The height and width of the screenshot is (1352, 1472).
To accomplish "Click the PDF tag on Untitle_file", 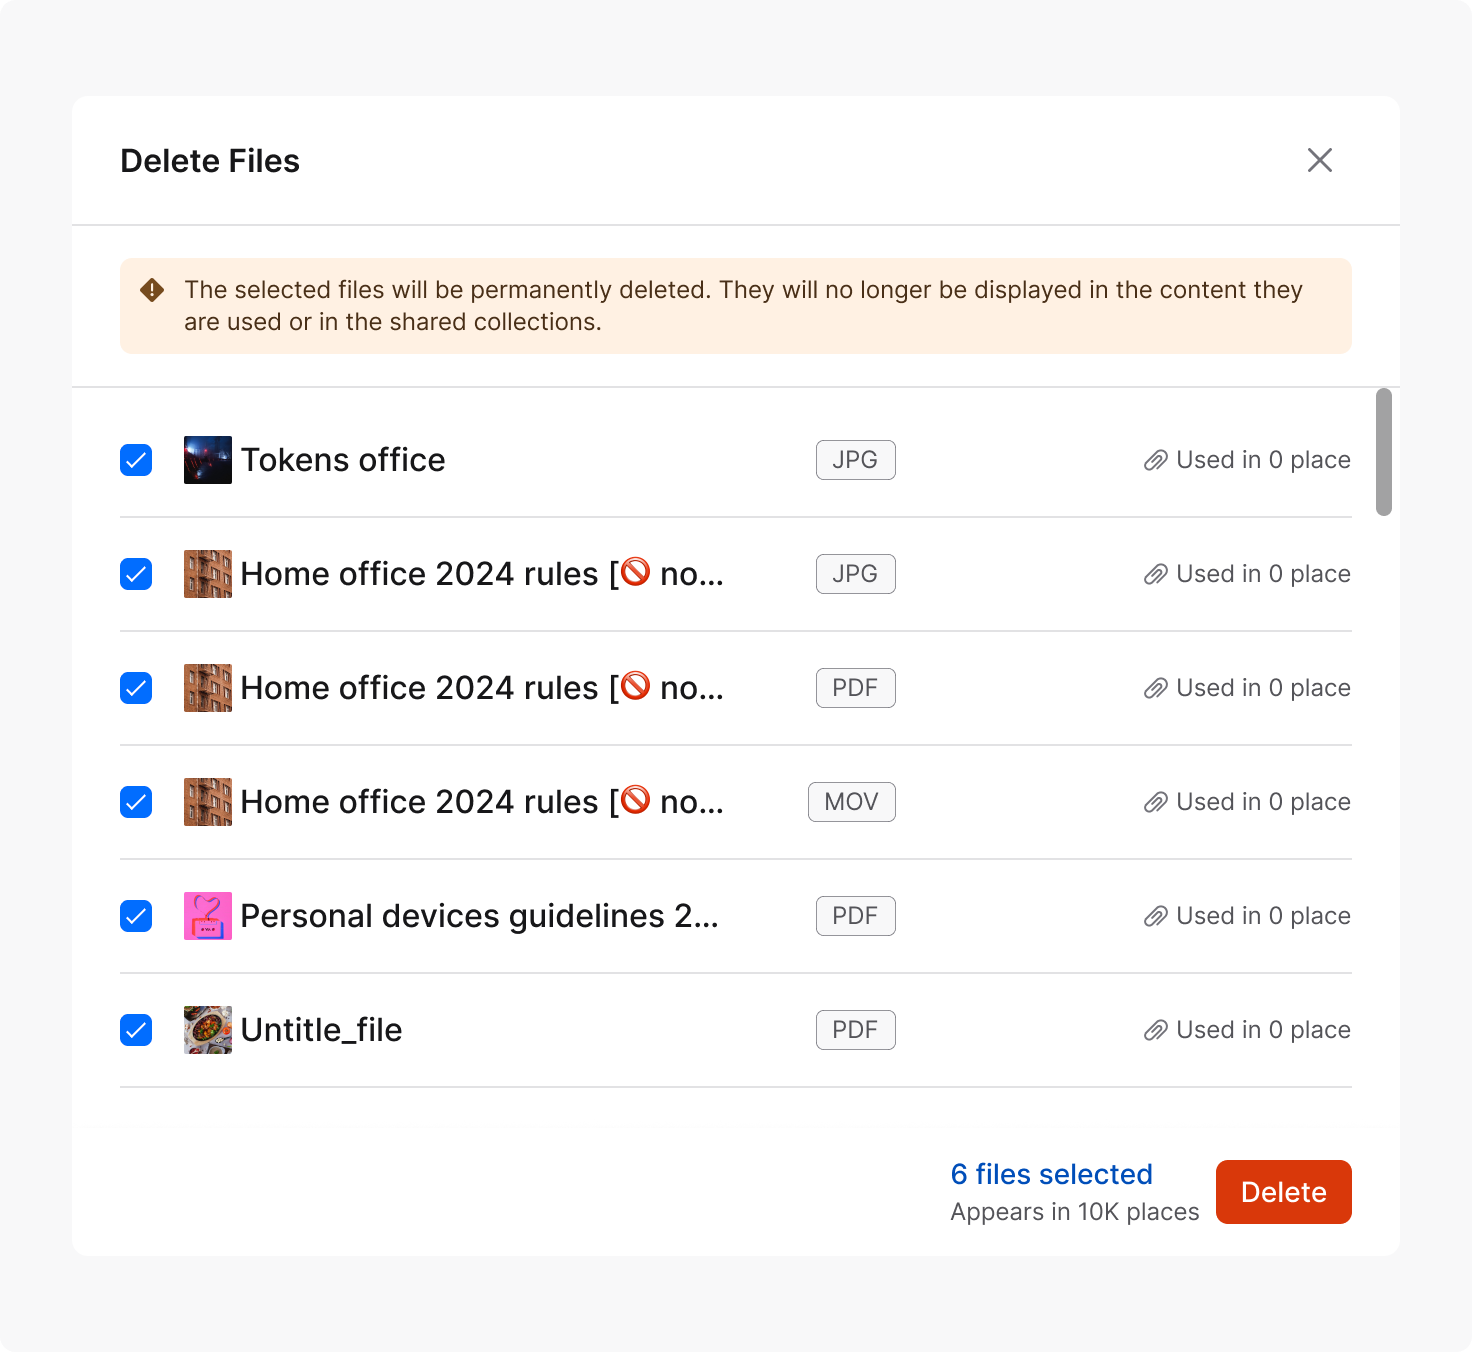I will pos(856,1030).
